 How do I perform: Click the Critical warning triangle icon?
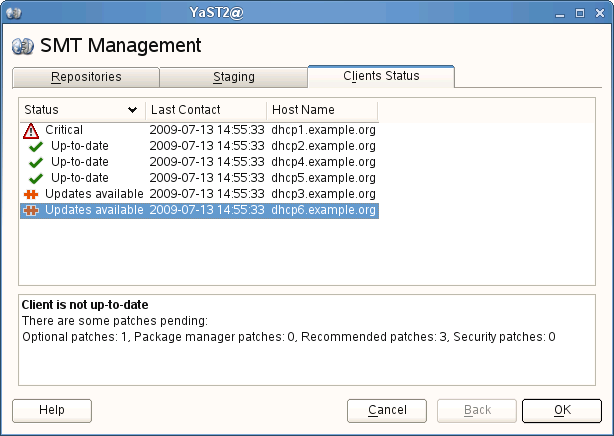click(31, 130)
